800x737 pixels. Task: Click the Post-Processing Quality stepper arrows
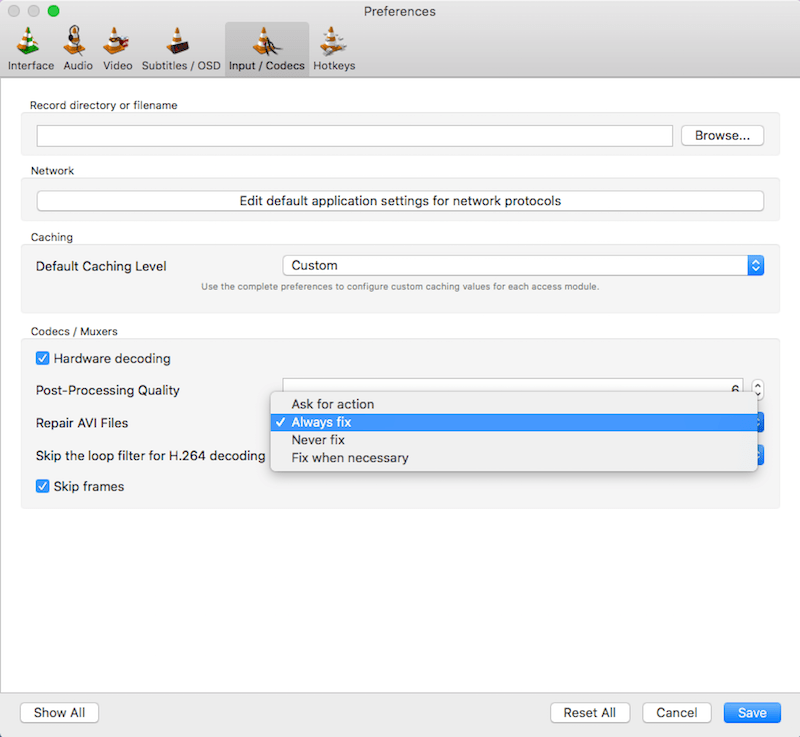click(x=758, y=390)
